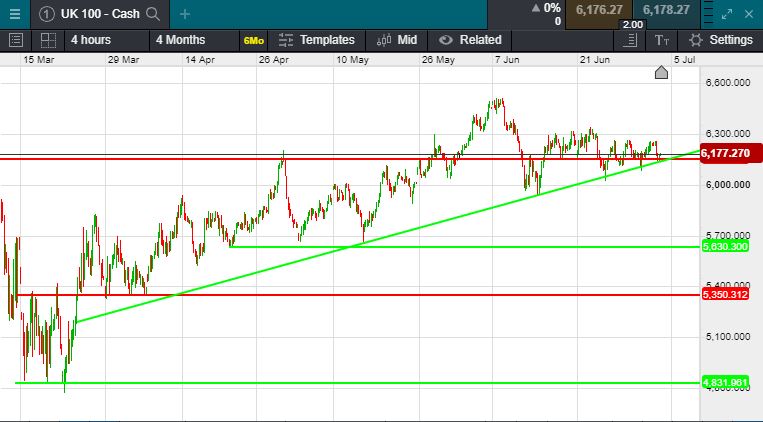Change the Mid price type setting
The width and height of the screenshot is (763, 422).
pyautogui.click(x=407, y=40)
